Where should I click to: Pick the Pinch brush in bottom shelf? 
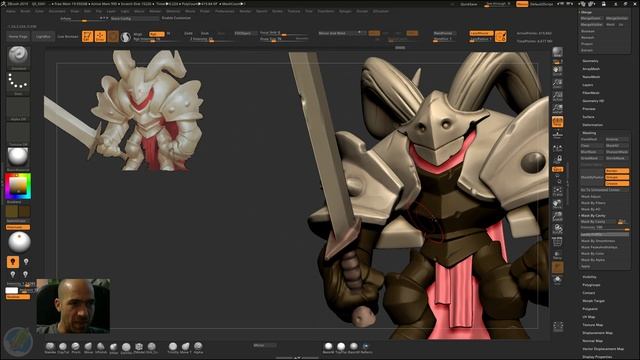(x=76, y=348)
